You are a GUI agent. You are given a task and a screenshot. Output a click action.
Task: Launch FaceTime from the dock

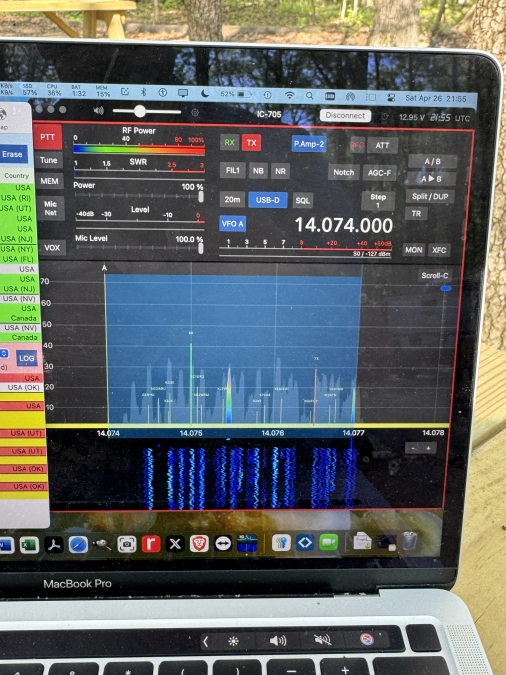point(329,542)
